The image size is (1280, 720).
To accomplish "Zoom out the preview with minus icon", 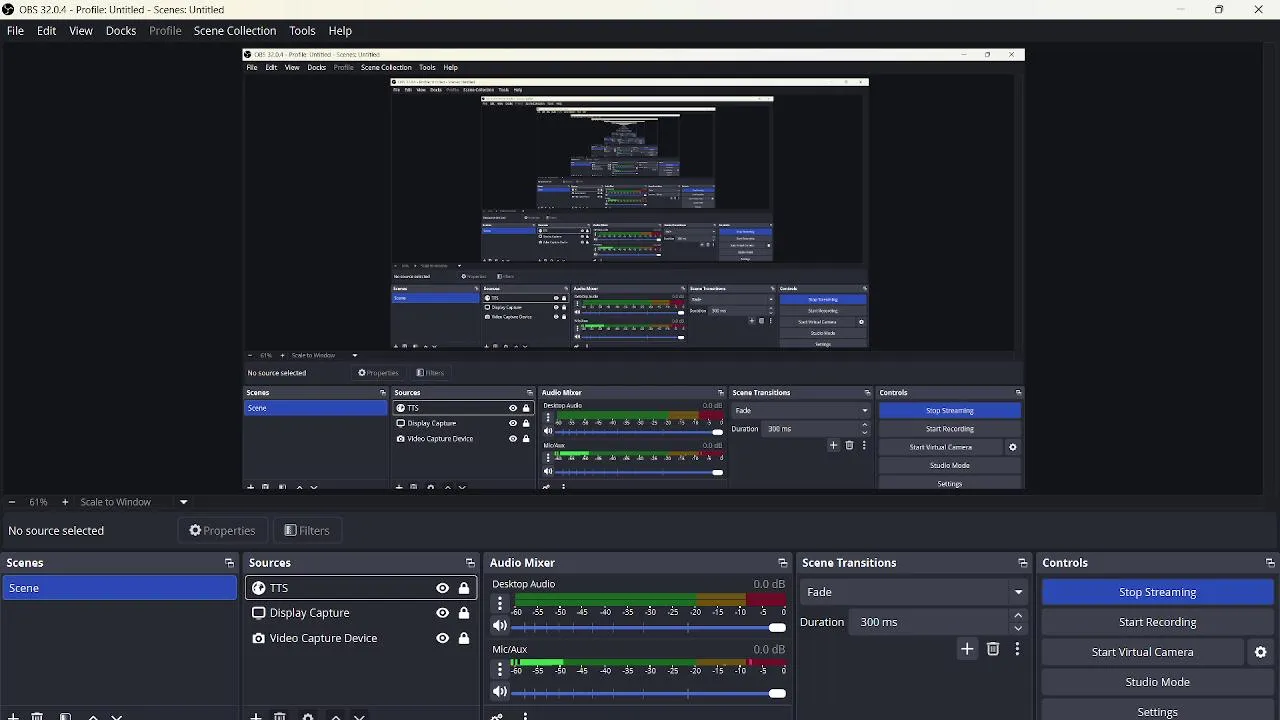I will pyautogui.click(x=11, y=502).
